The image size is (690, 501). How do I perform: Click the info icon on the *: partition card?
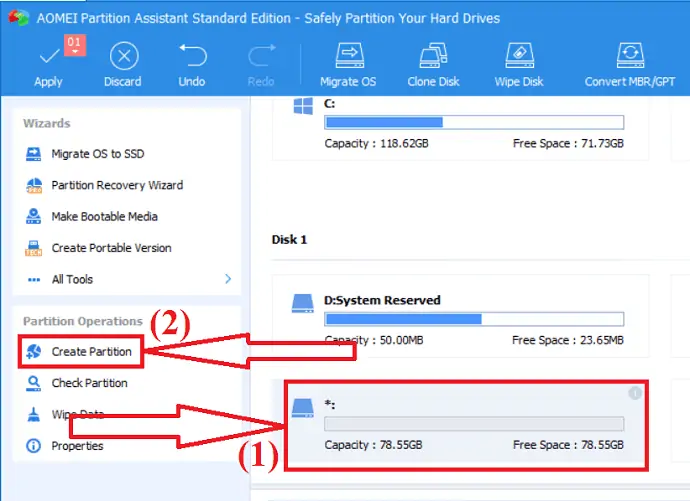point(635,393)
